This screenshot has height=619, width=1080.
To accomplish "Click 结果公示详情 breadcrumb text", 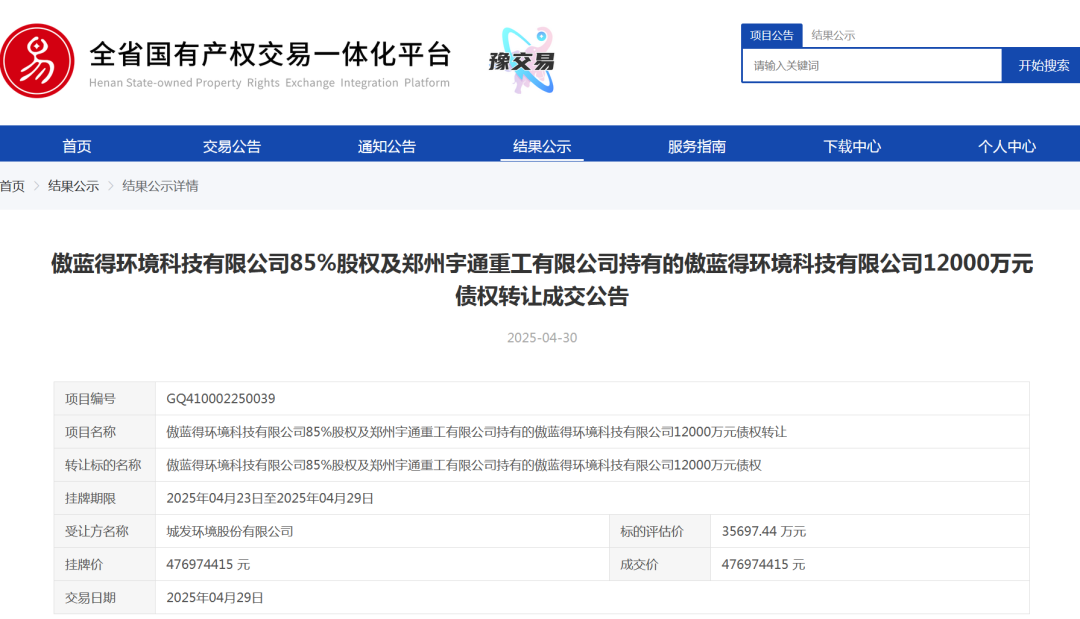I will click(x=160, y=186).
